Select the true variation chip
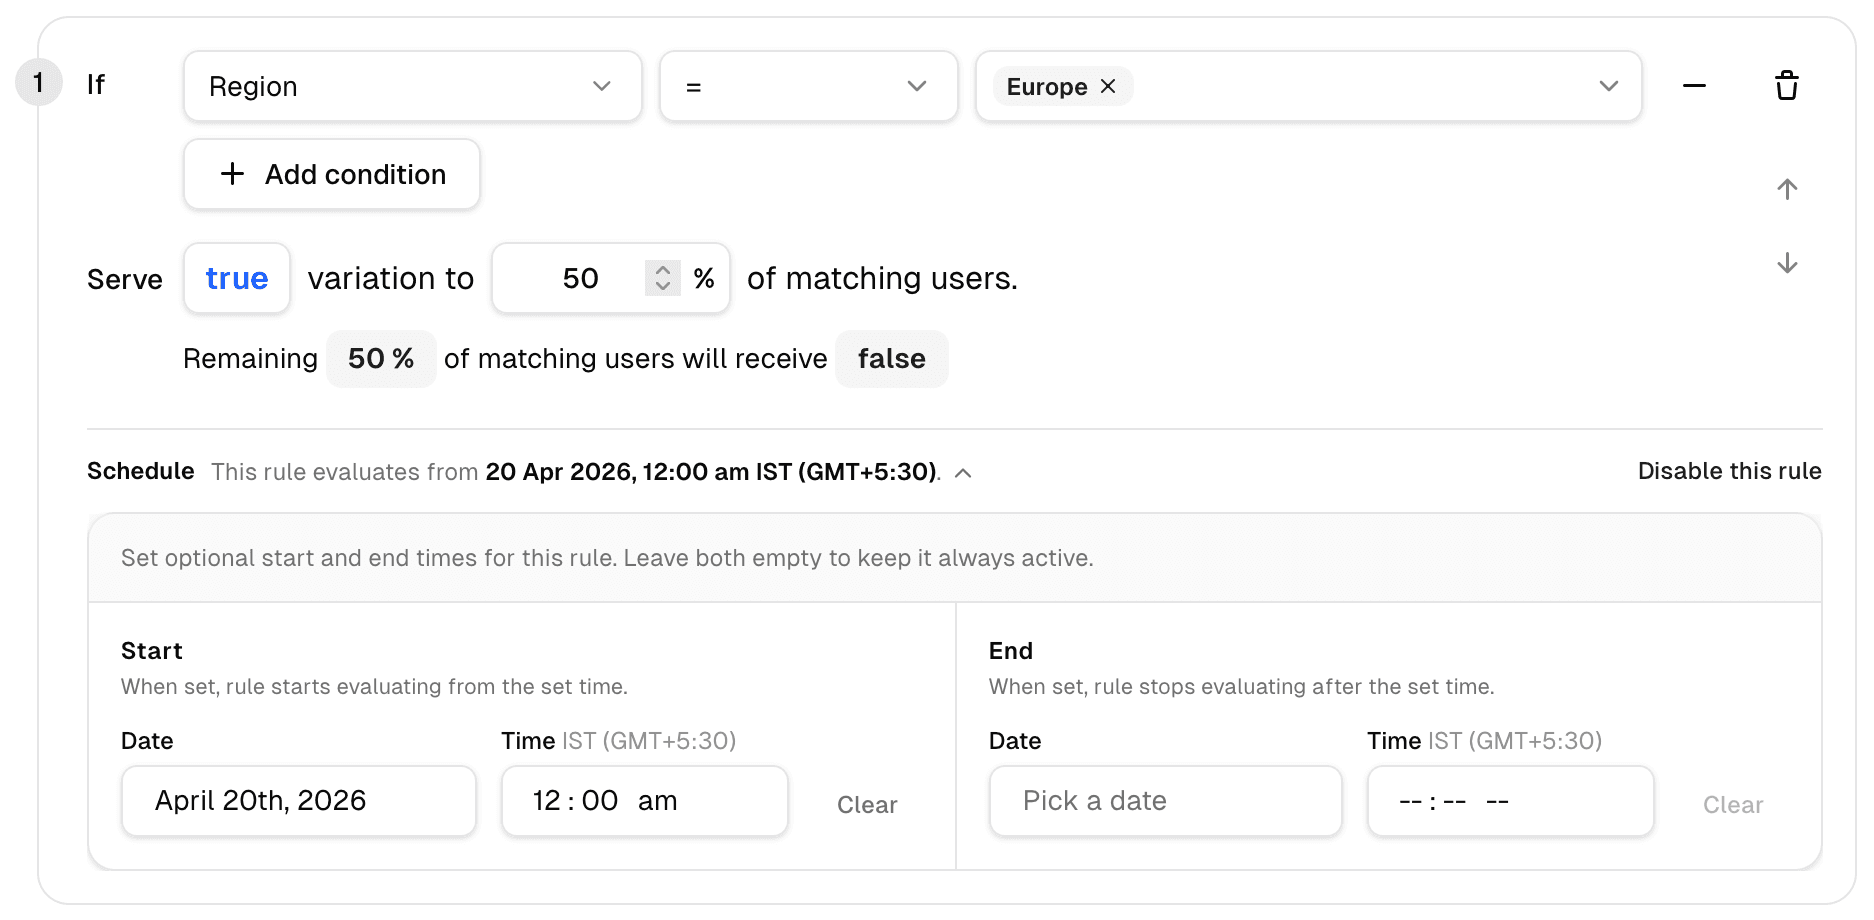This screenshot has height=920, width=1874. tap(236, 278)
